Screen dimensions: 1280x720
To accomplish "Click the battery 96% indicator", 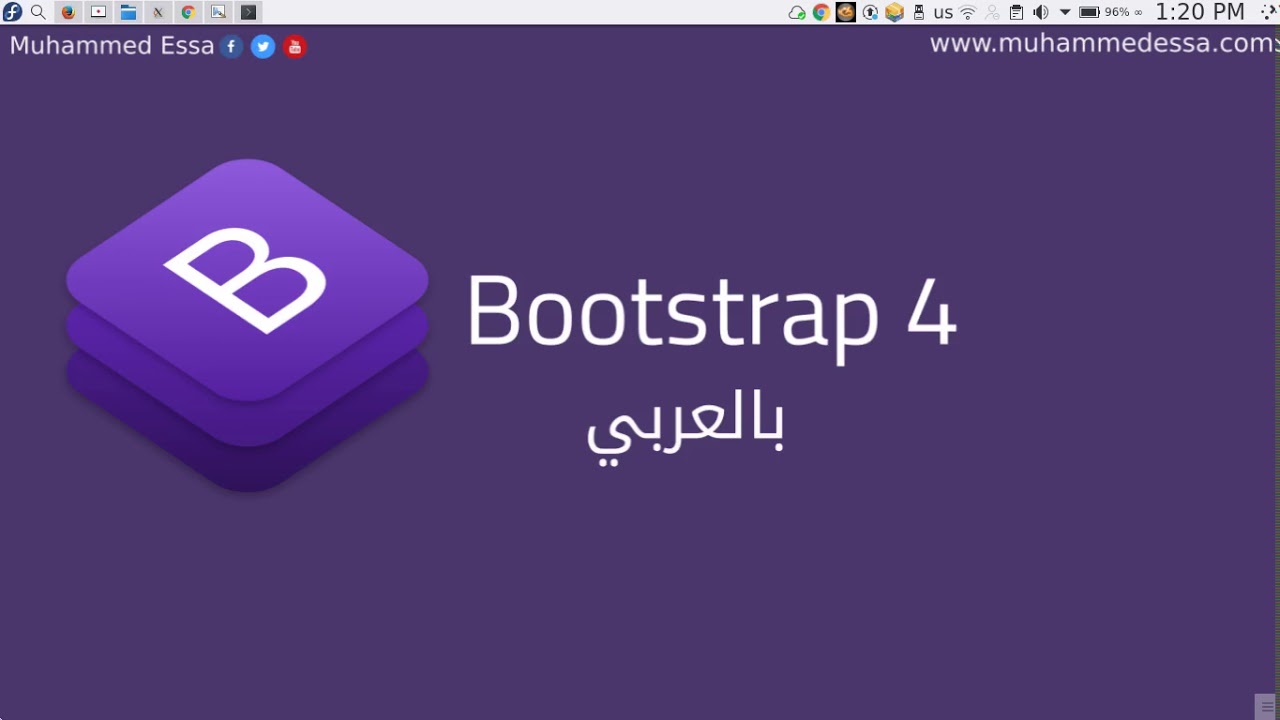I will click(1110, 12).
